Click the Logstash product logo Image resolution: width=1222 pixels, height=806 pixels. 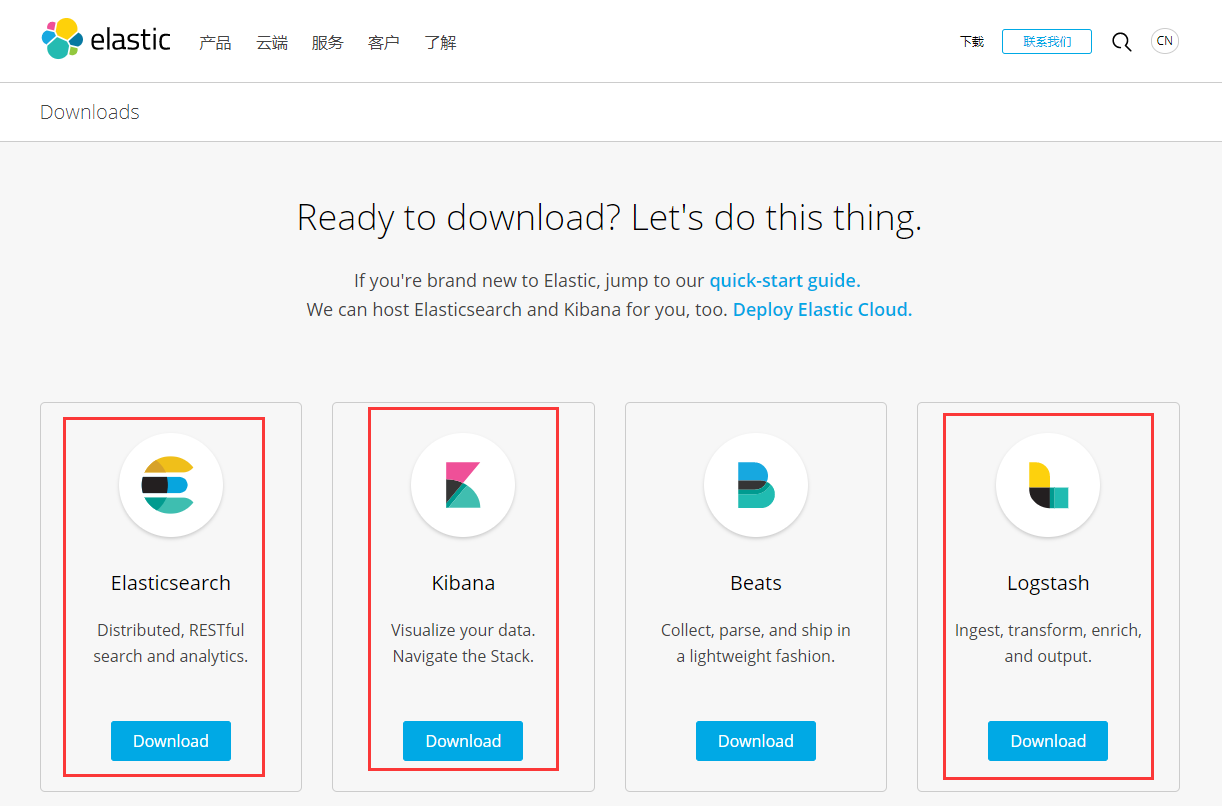pyautogui.click(x=1048, y=486)
